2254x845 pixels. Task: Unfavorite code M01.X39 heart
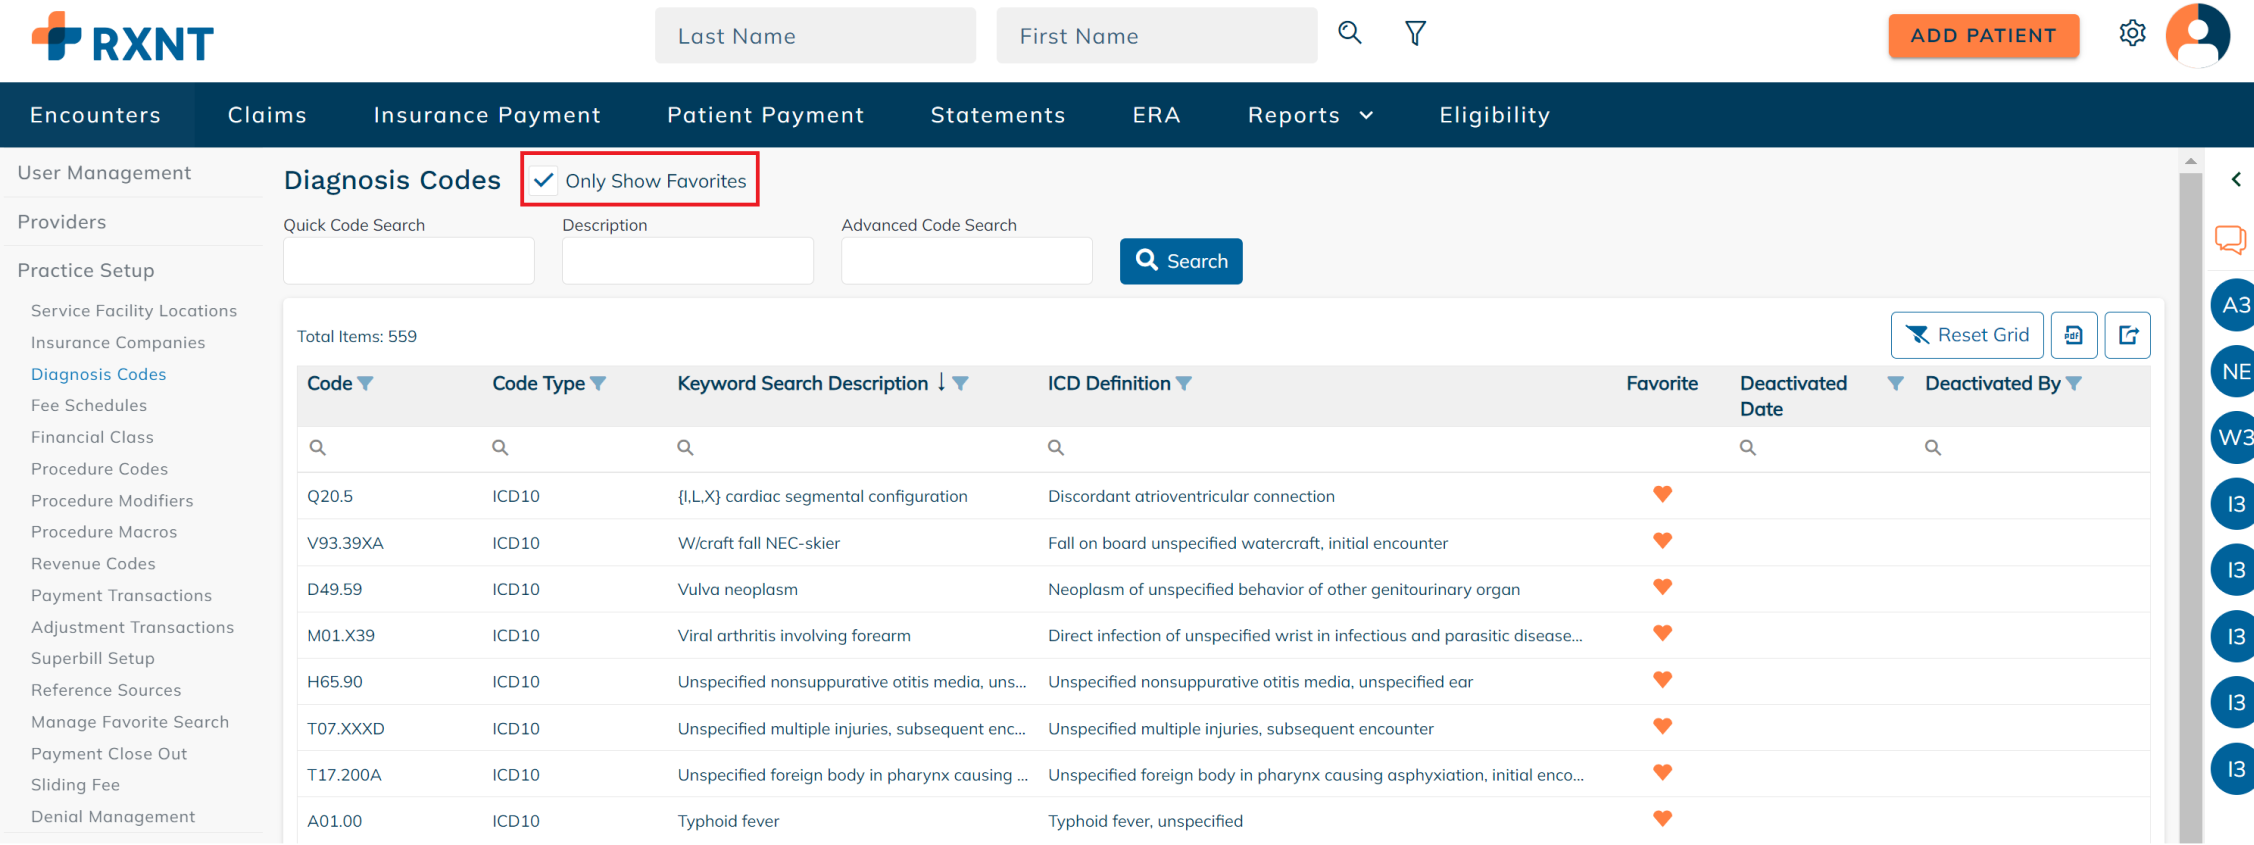[1662, 633]
